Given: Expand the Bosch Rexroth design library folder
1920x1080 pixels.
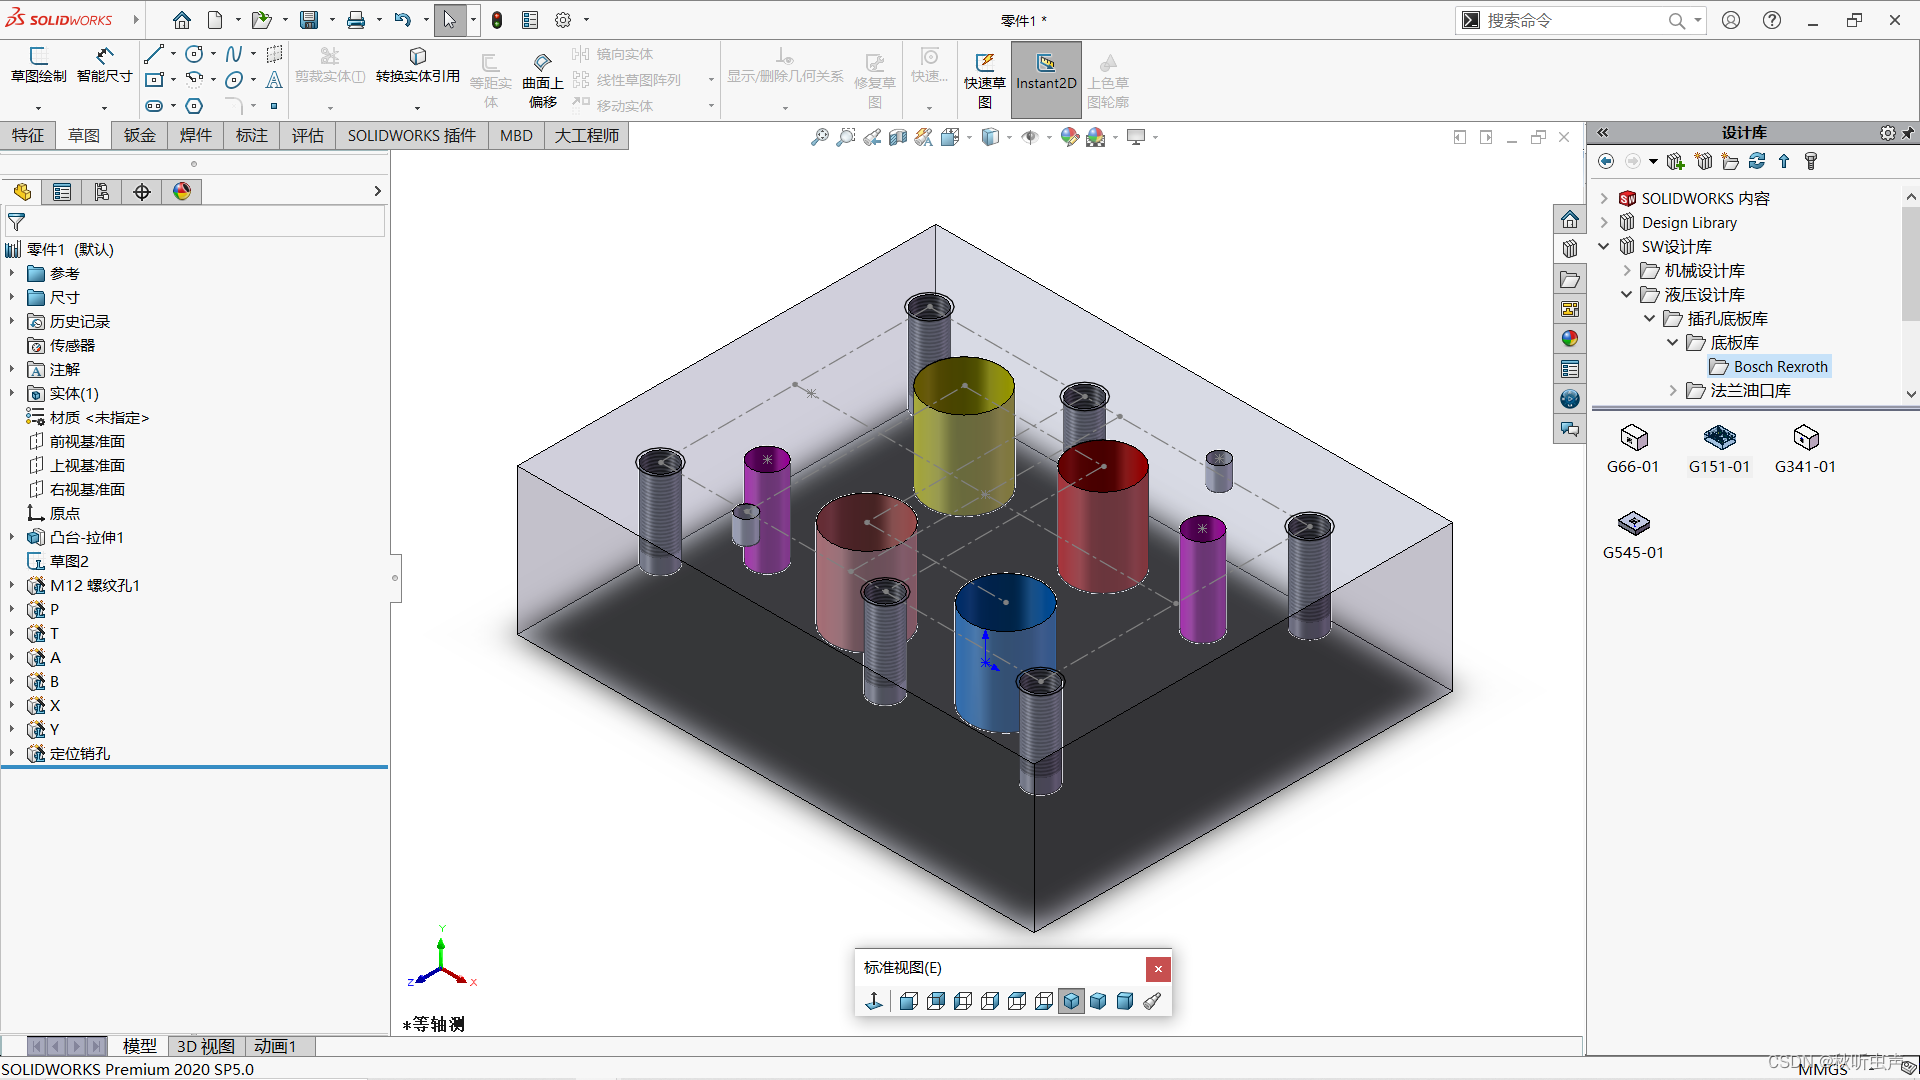Looking at the screenshot, I should 1767,367.
